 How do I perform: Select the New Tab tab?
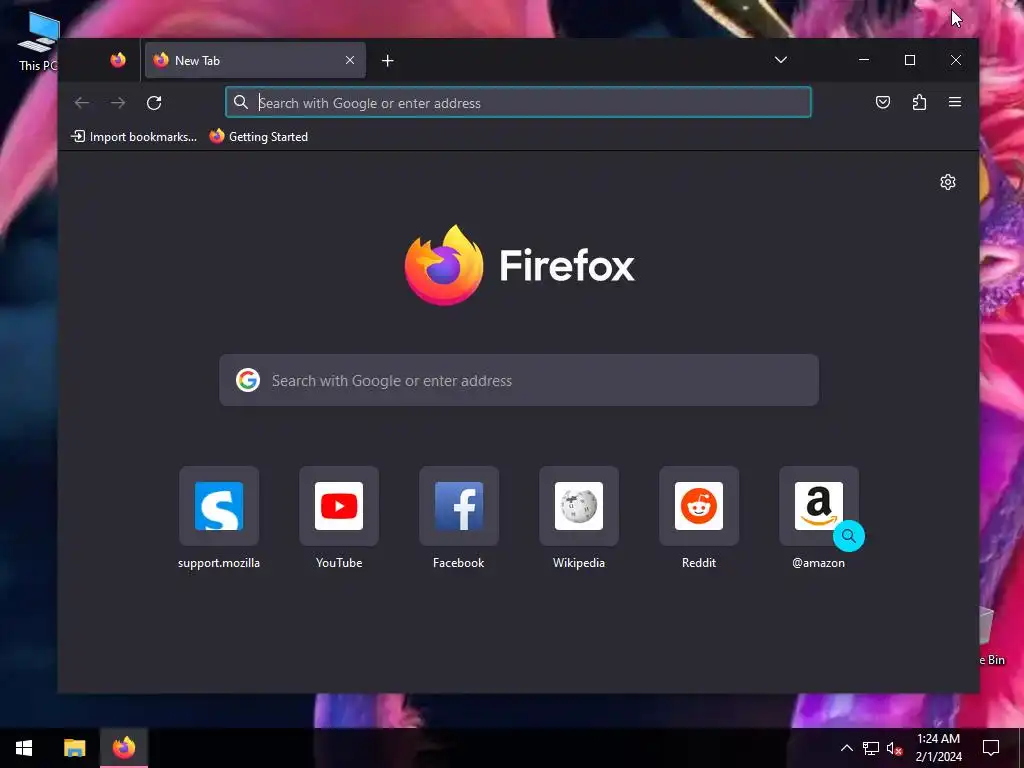(255, 60)
